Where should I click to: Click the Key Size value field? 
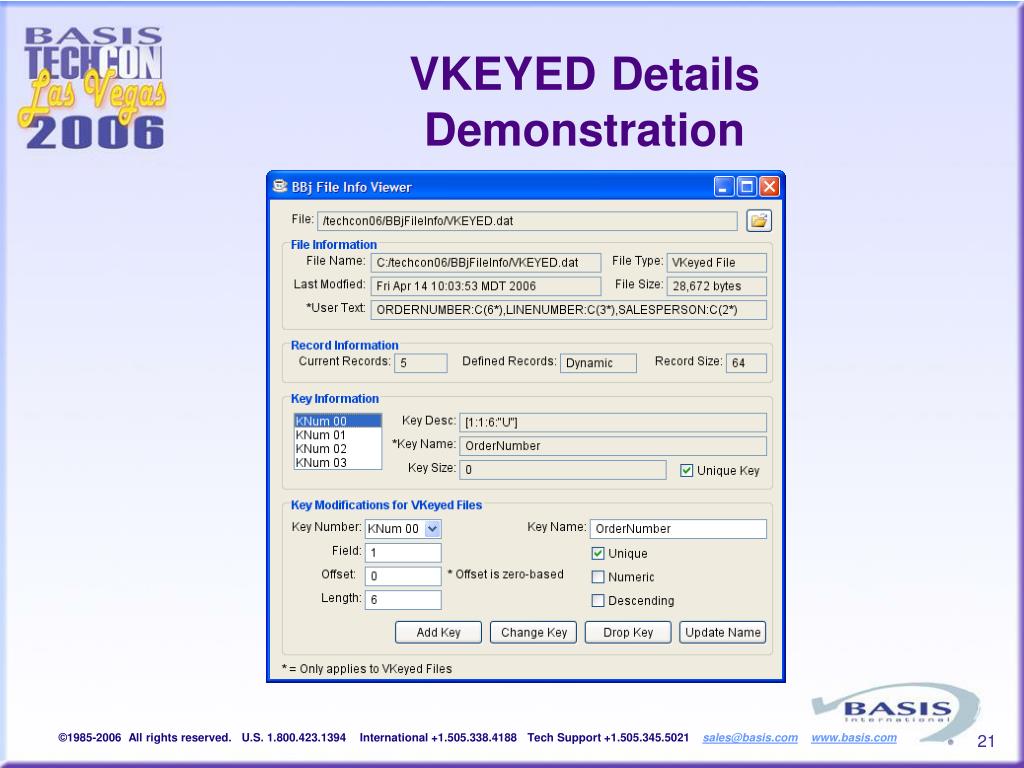[563, 470]
